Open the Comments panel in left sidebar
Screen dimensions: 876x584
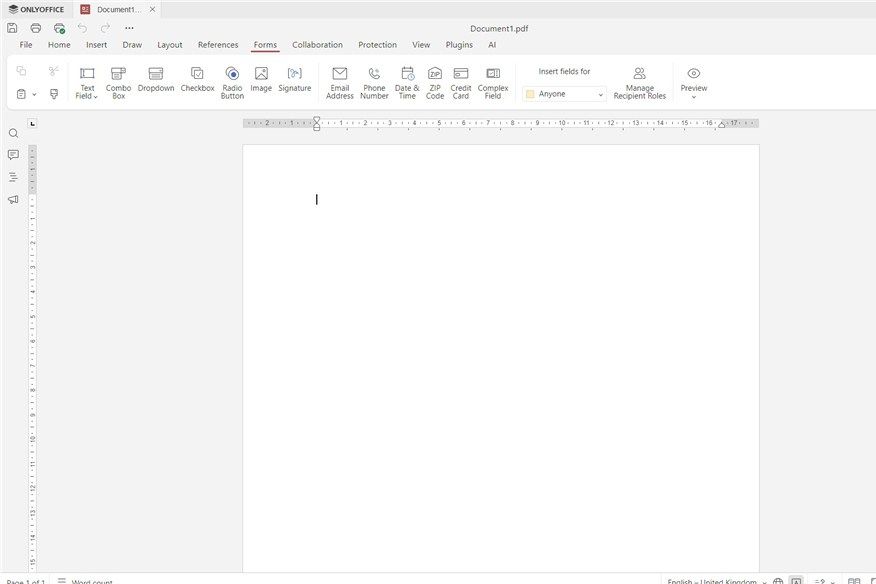[13, 155]
